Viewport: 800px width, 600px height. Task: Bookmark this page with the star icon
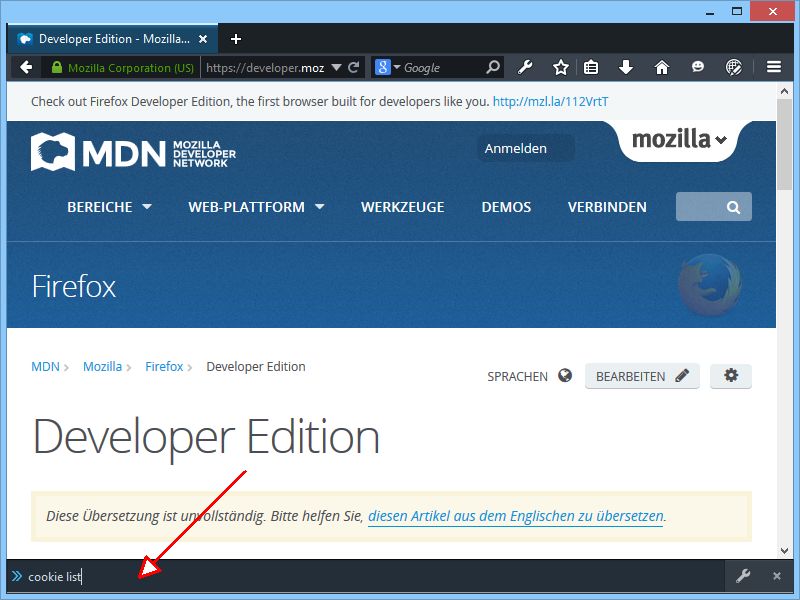pos(561,67)
